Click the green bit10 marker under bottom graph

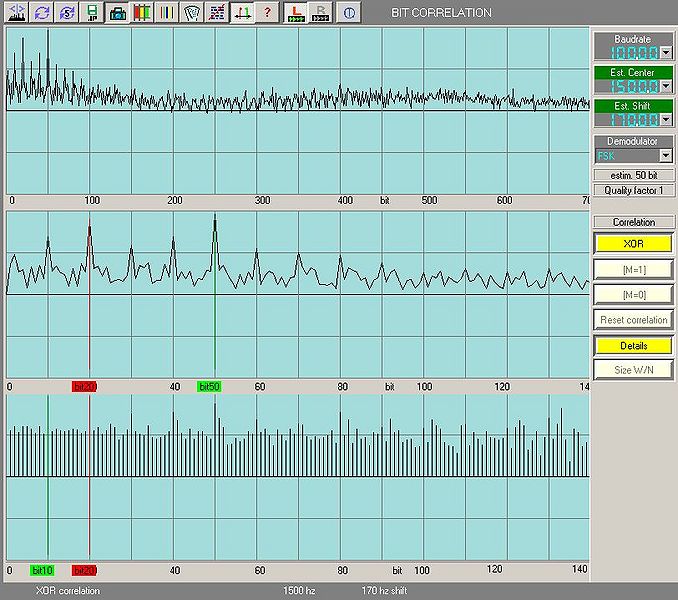pos(42,570)
